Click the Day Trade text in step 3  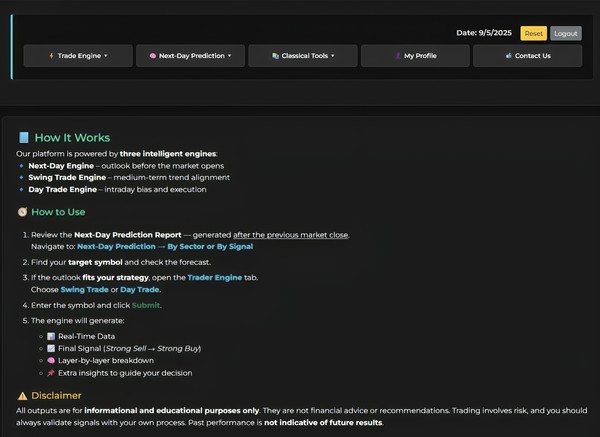click(x=142, y=289)
